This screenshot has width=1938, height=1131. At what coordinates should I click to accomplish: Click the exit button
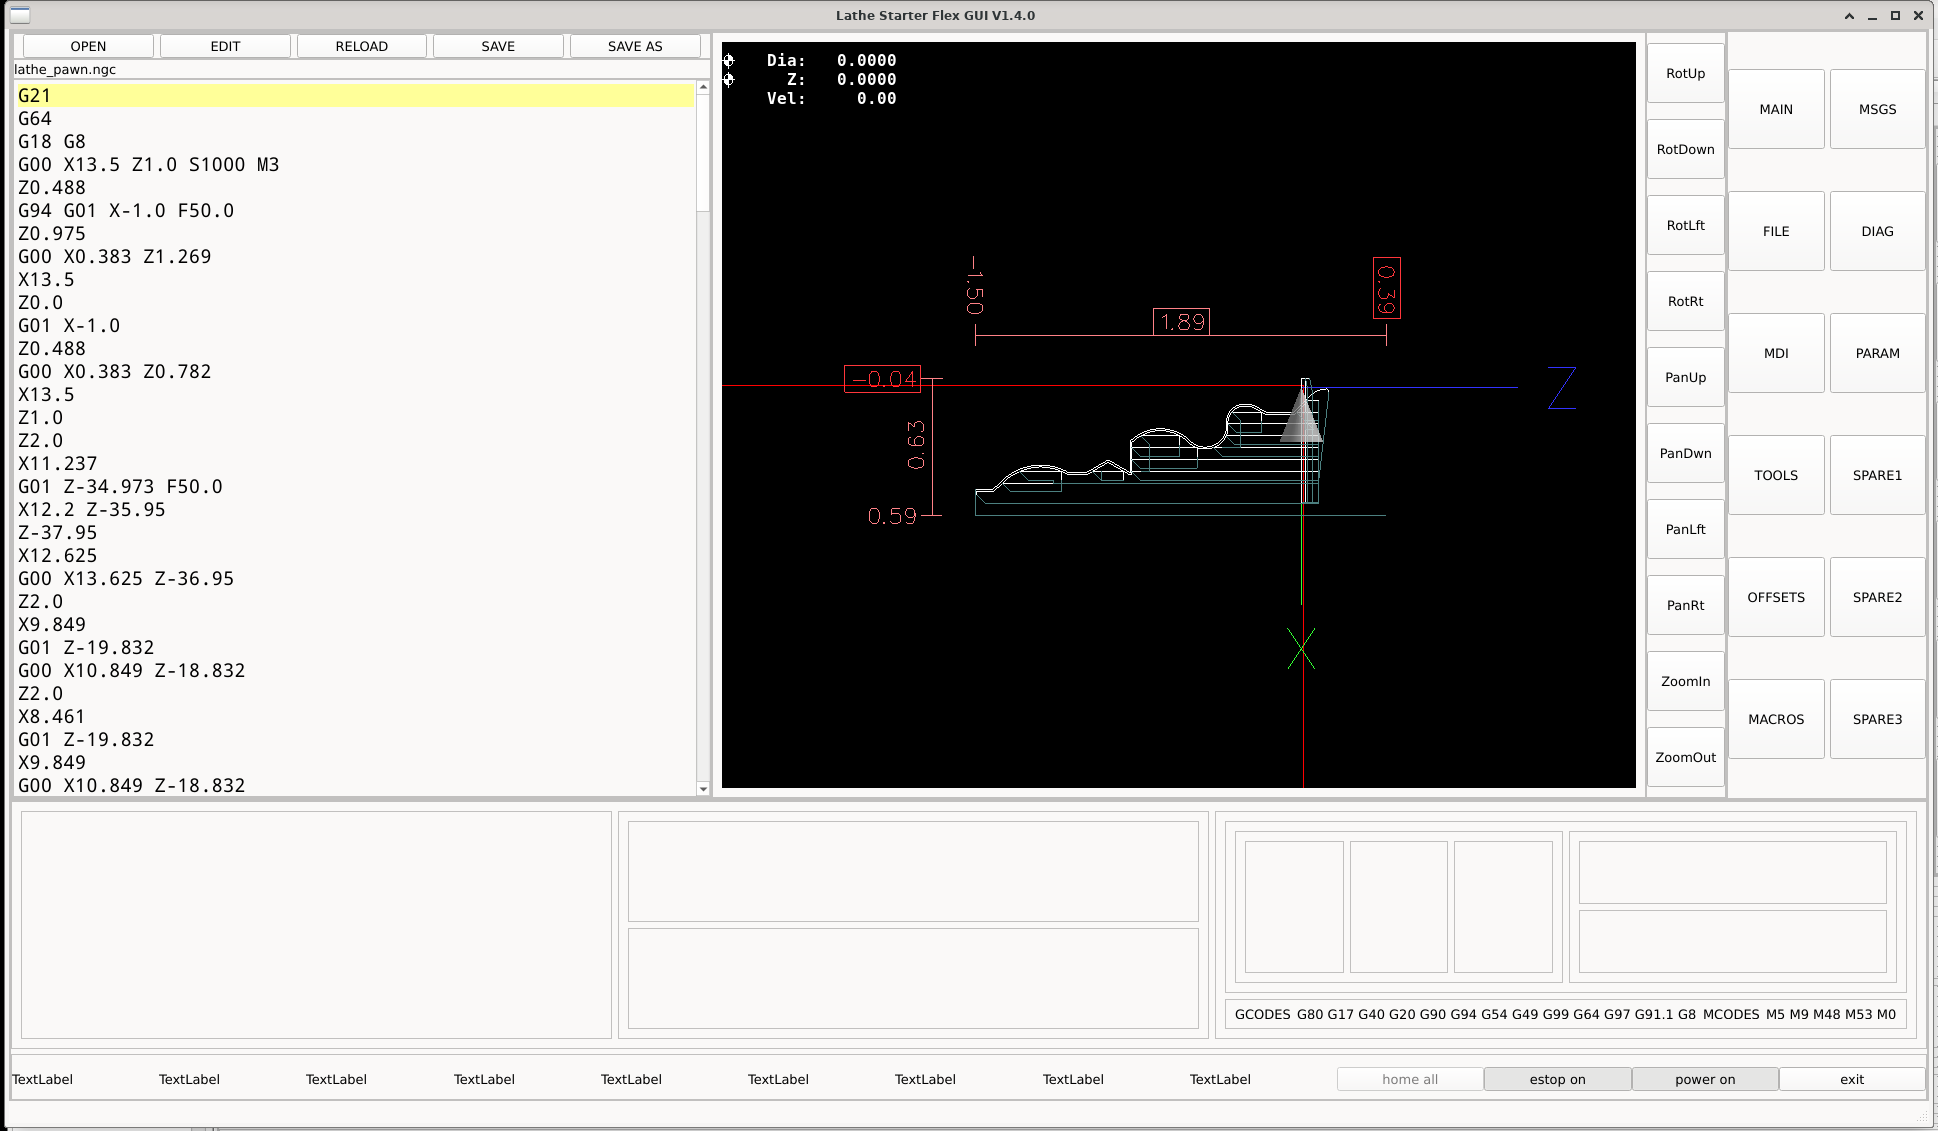coord(1851,1079)
